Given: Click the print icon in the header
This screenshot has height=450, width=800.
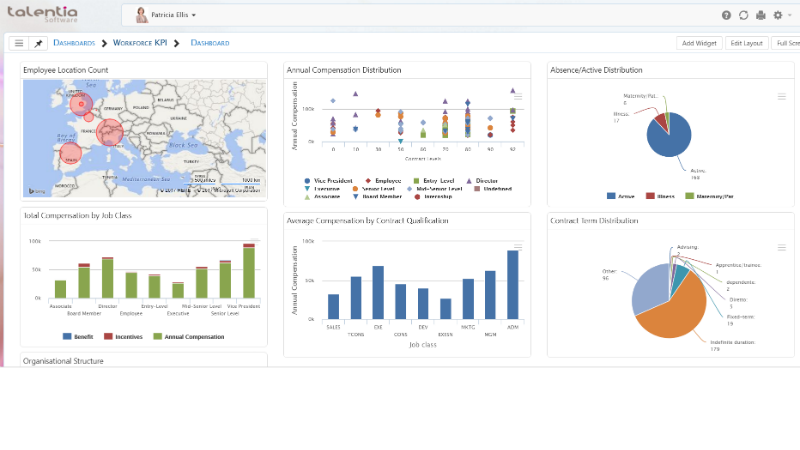Looking at the screenshot, I should click(761, 15).
